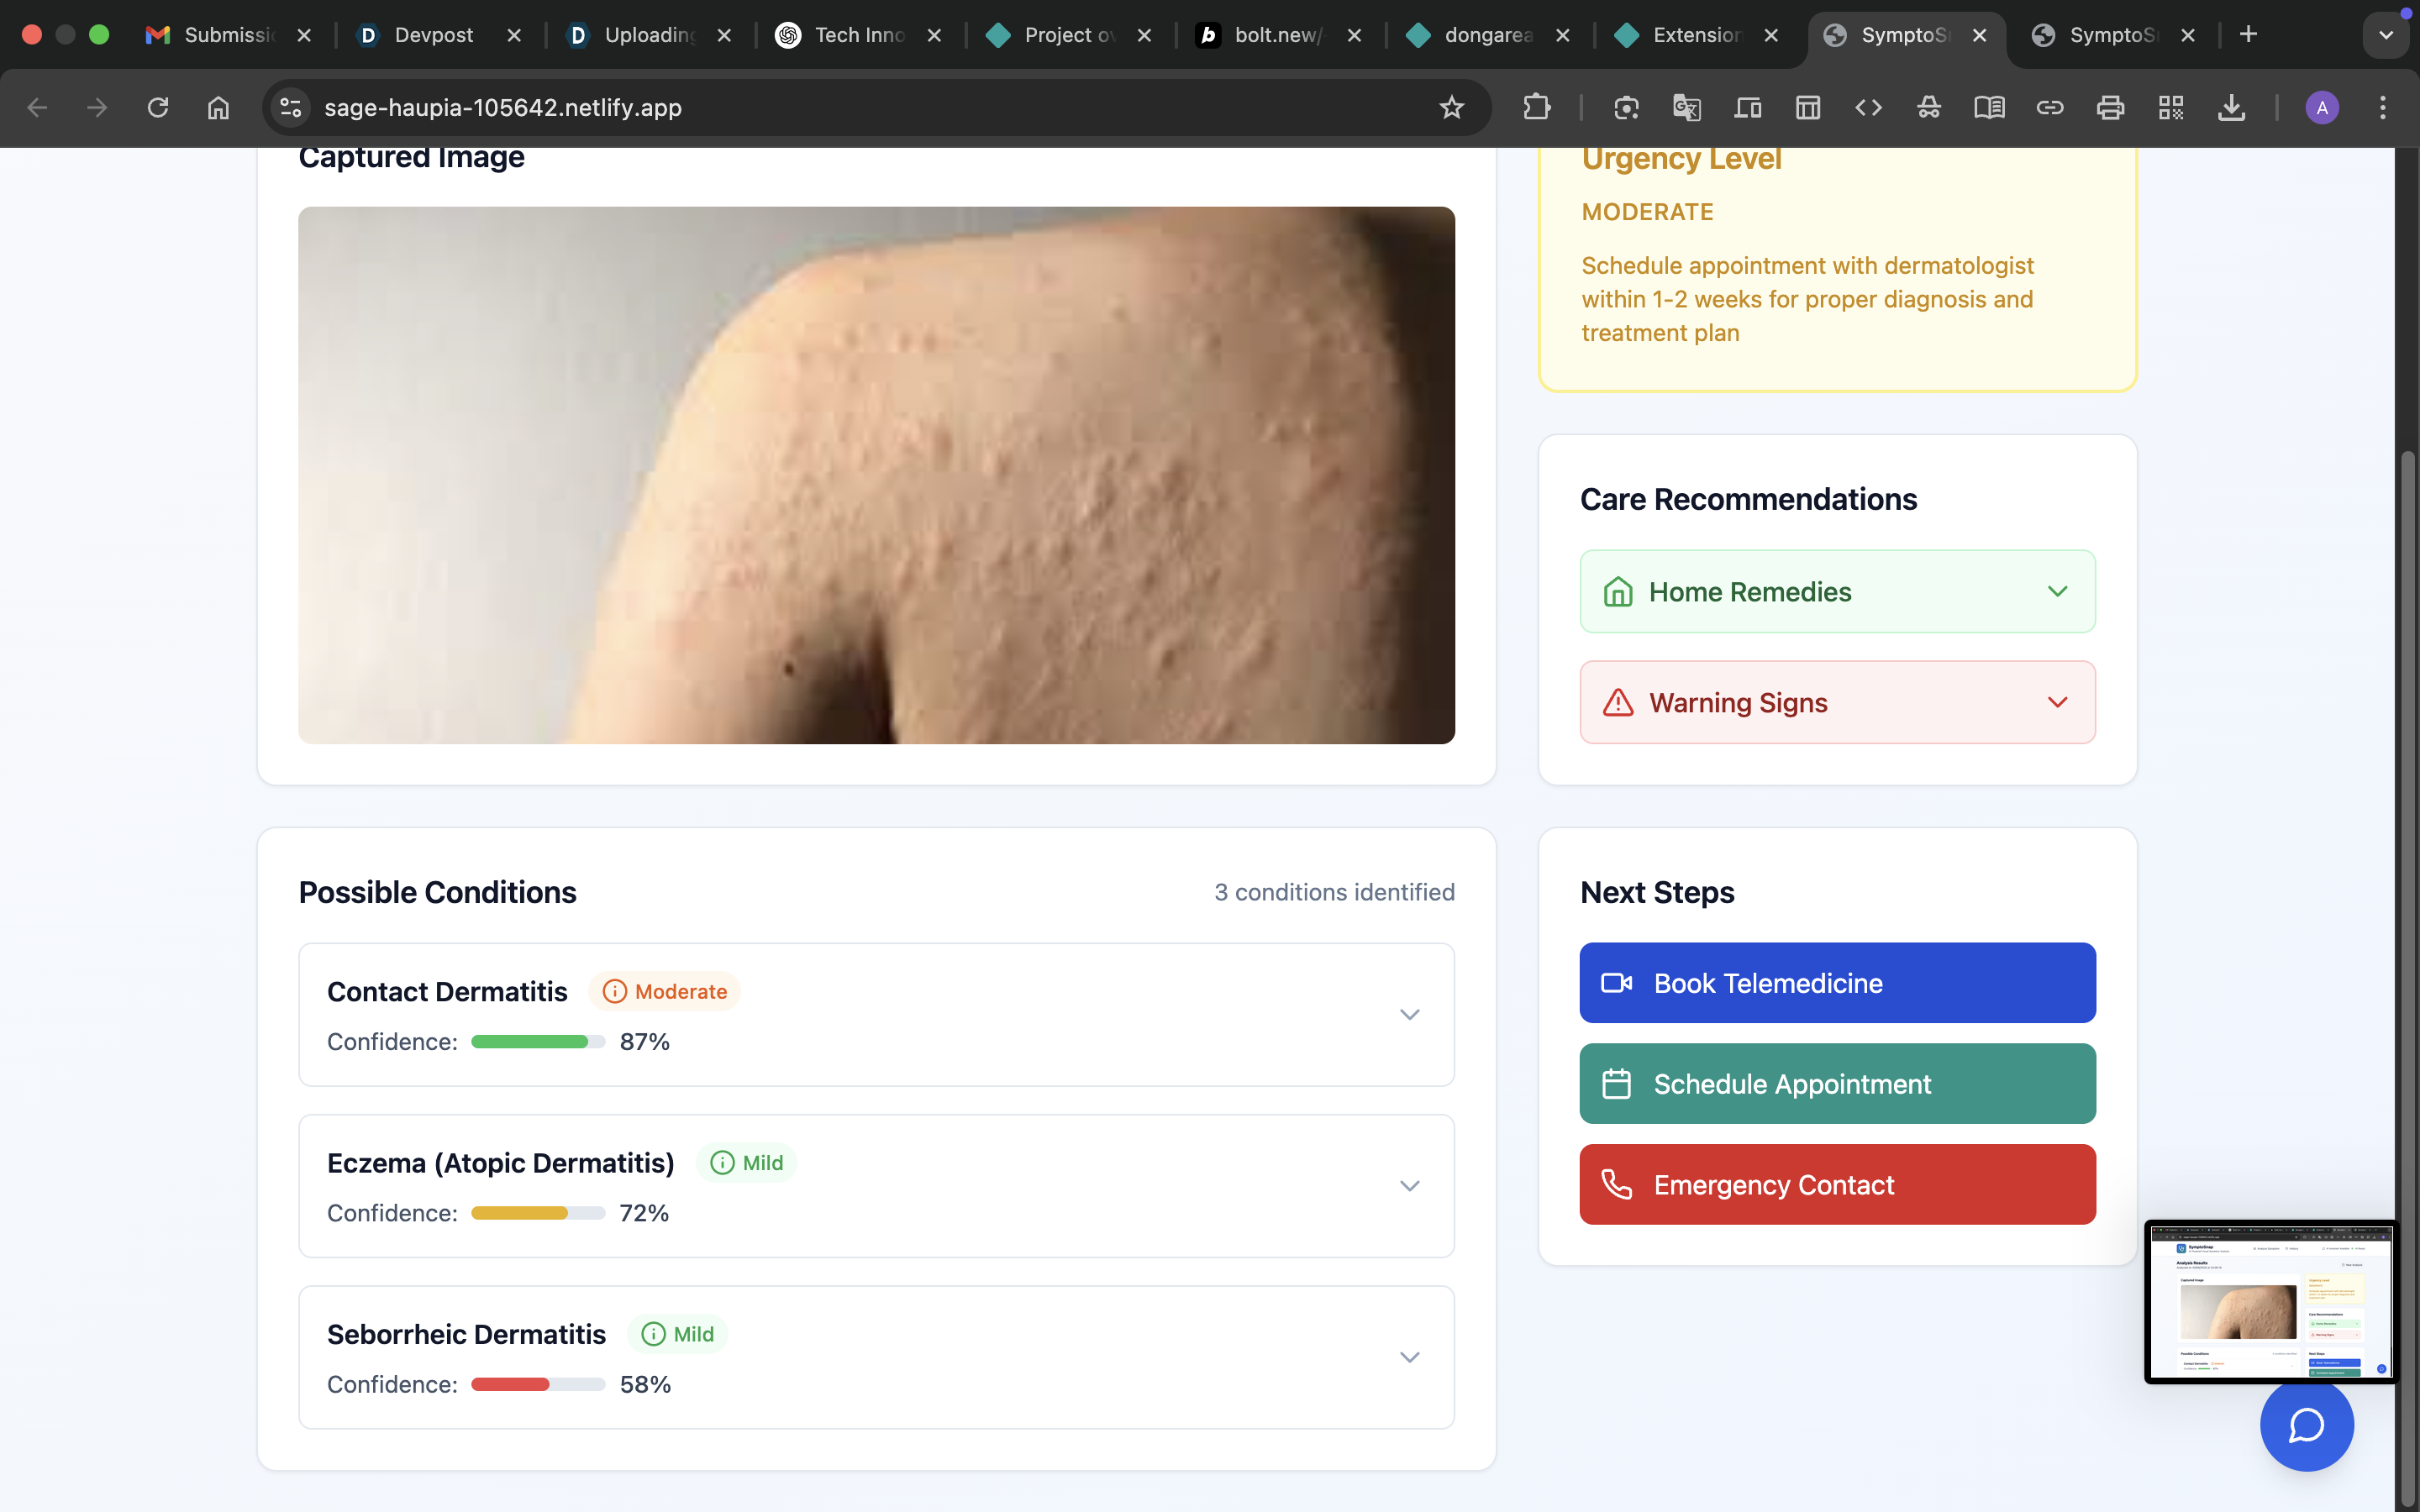Click the print icon in toolbar
This screenshot has width=2420, height=1512.
click(2110, 107)
